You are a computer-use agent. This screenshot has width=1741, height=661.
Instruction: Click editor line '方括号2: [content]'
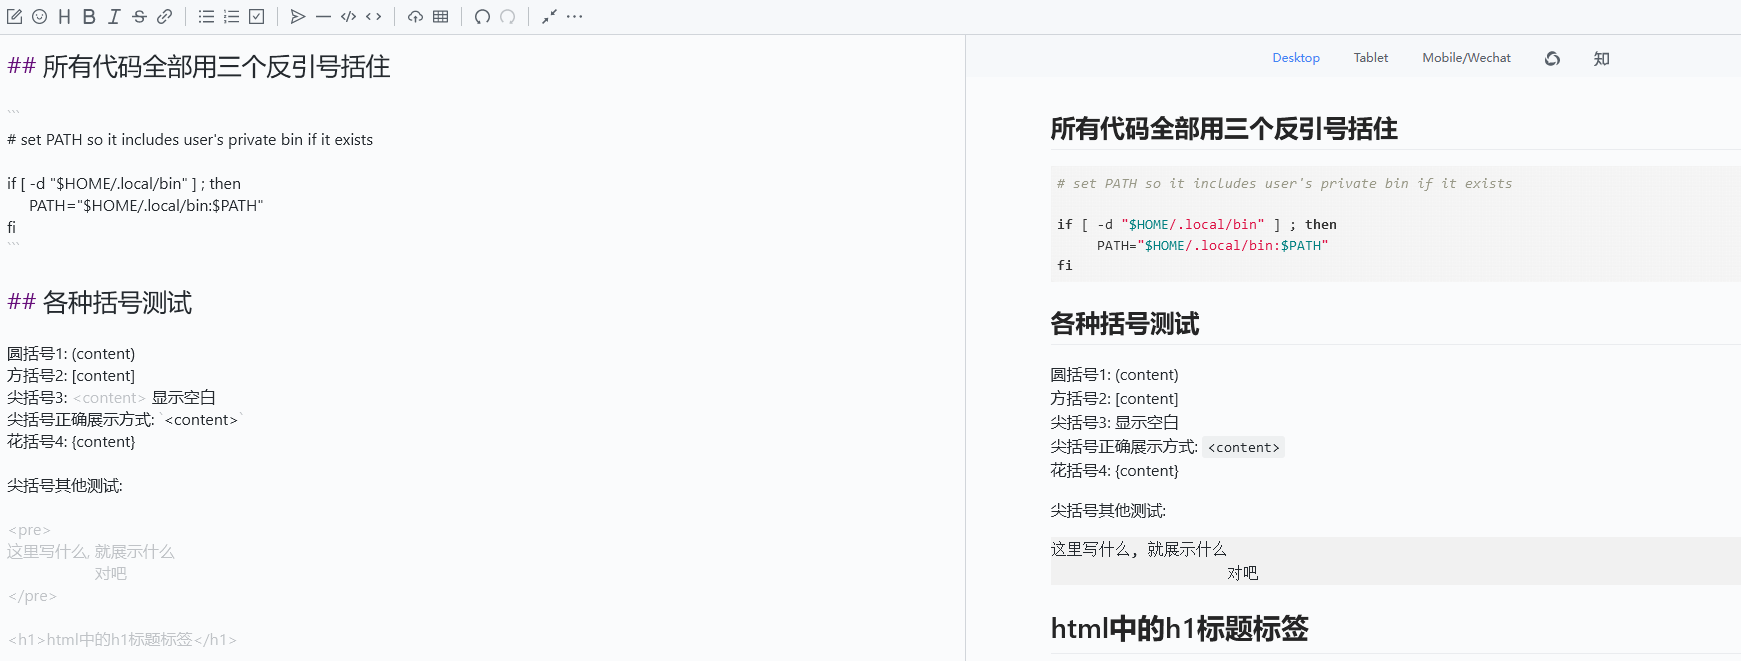[71, 376]
